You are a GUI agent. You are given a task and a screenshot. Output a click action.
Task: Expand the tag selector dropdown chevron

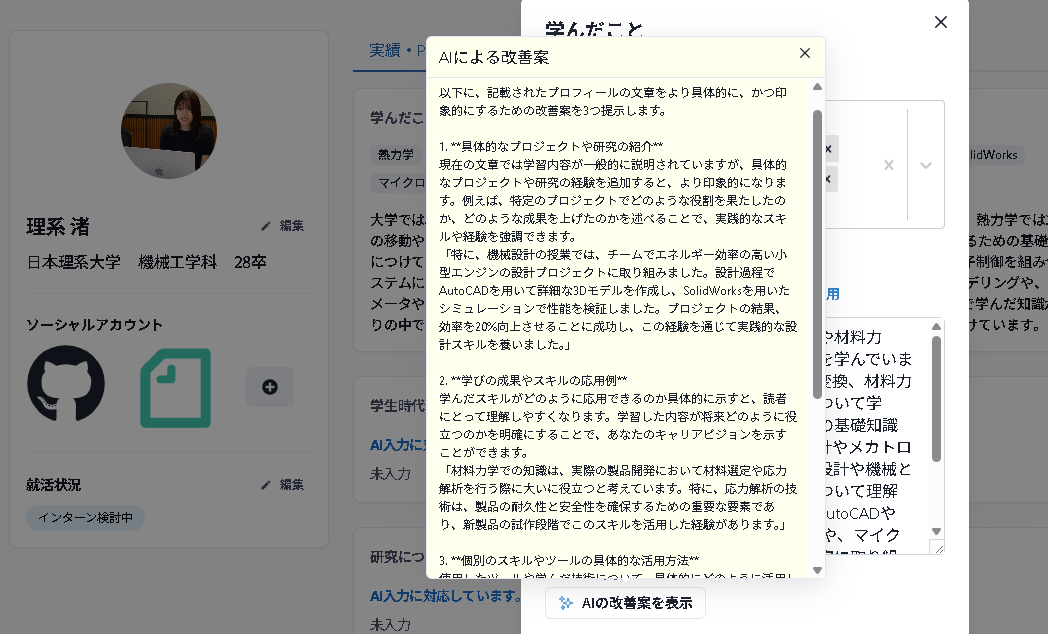(926, 165)
